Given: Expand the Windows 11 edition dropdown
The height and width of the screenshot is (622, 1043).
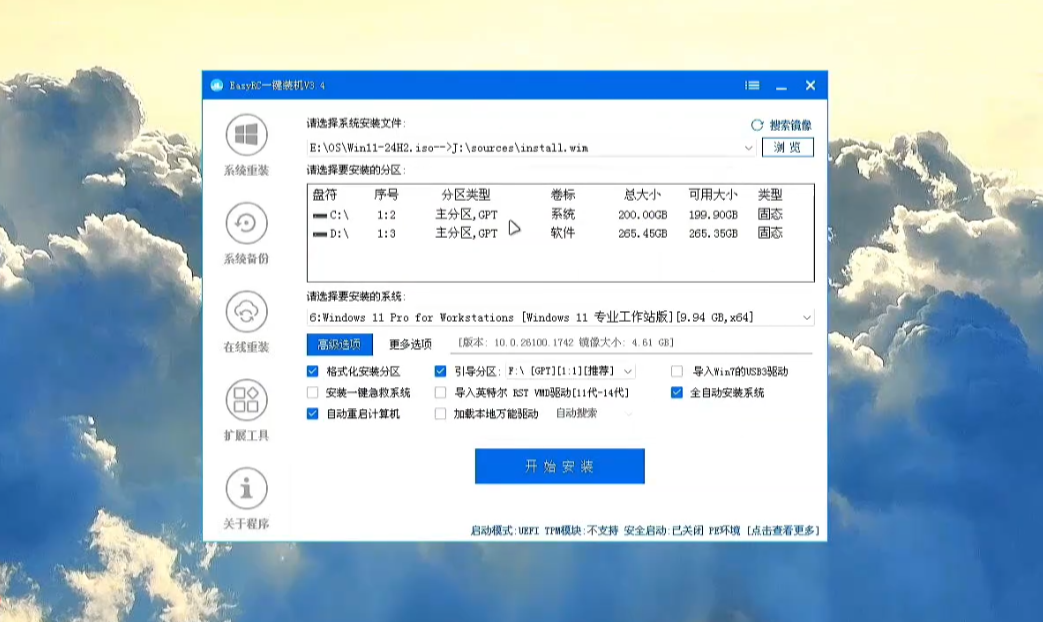Looking at the screenshot, I should [x=807, y=318].
